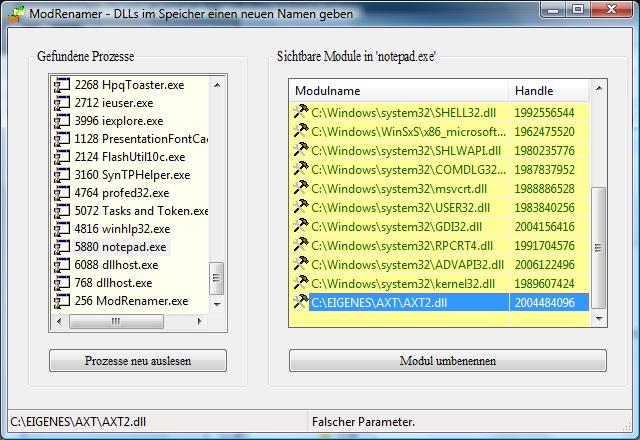Click process icon beside 5880 notepad.exe
Viewport: 640px width, 440px height.
pos(62,247)
